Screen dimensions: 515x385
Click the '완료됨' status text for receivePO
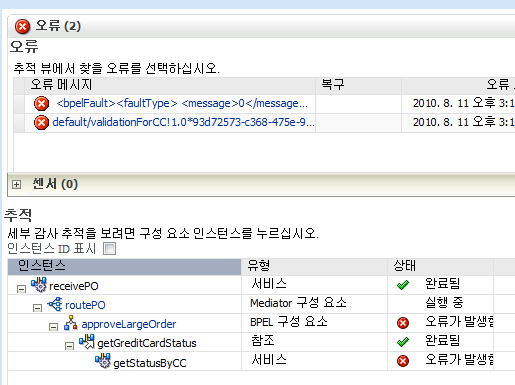tap(443, 284)
